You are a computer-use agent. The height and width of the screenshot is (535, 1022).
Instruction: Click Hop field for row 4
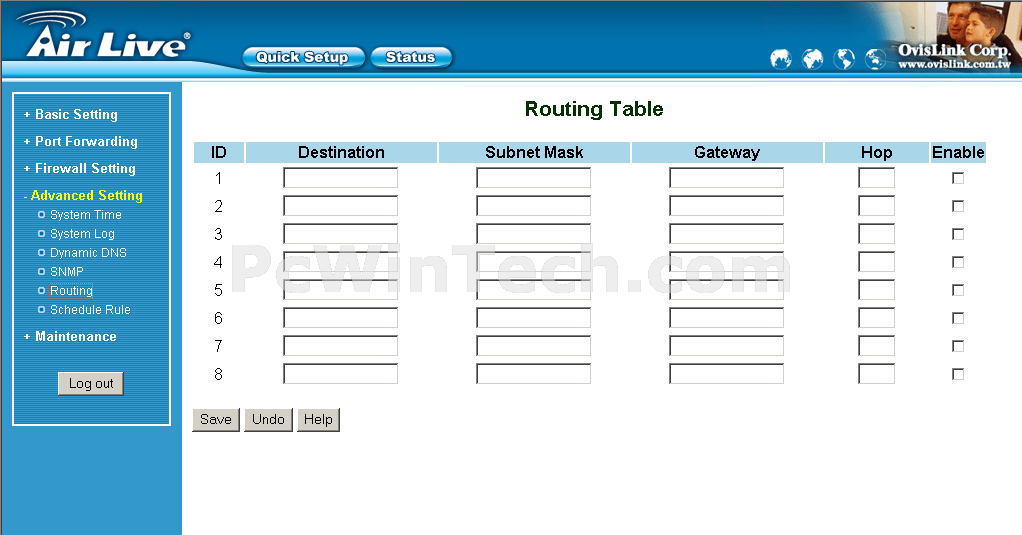click(x=876, y=262)
